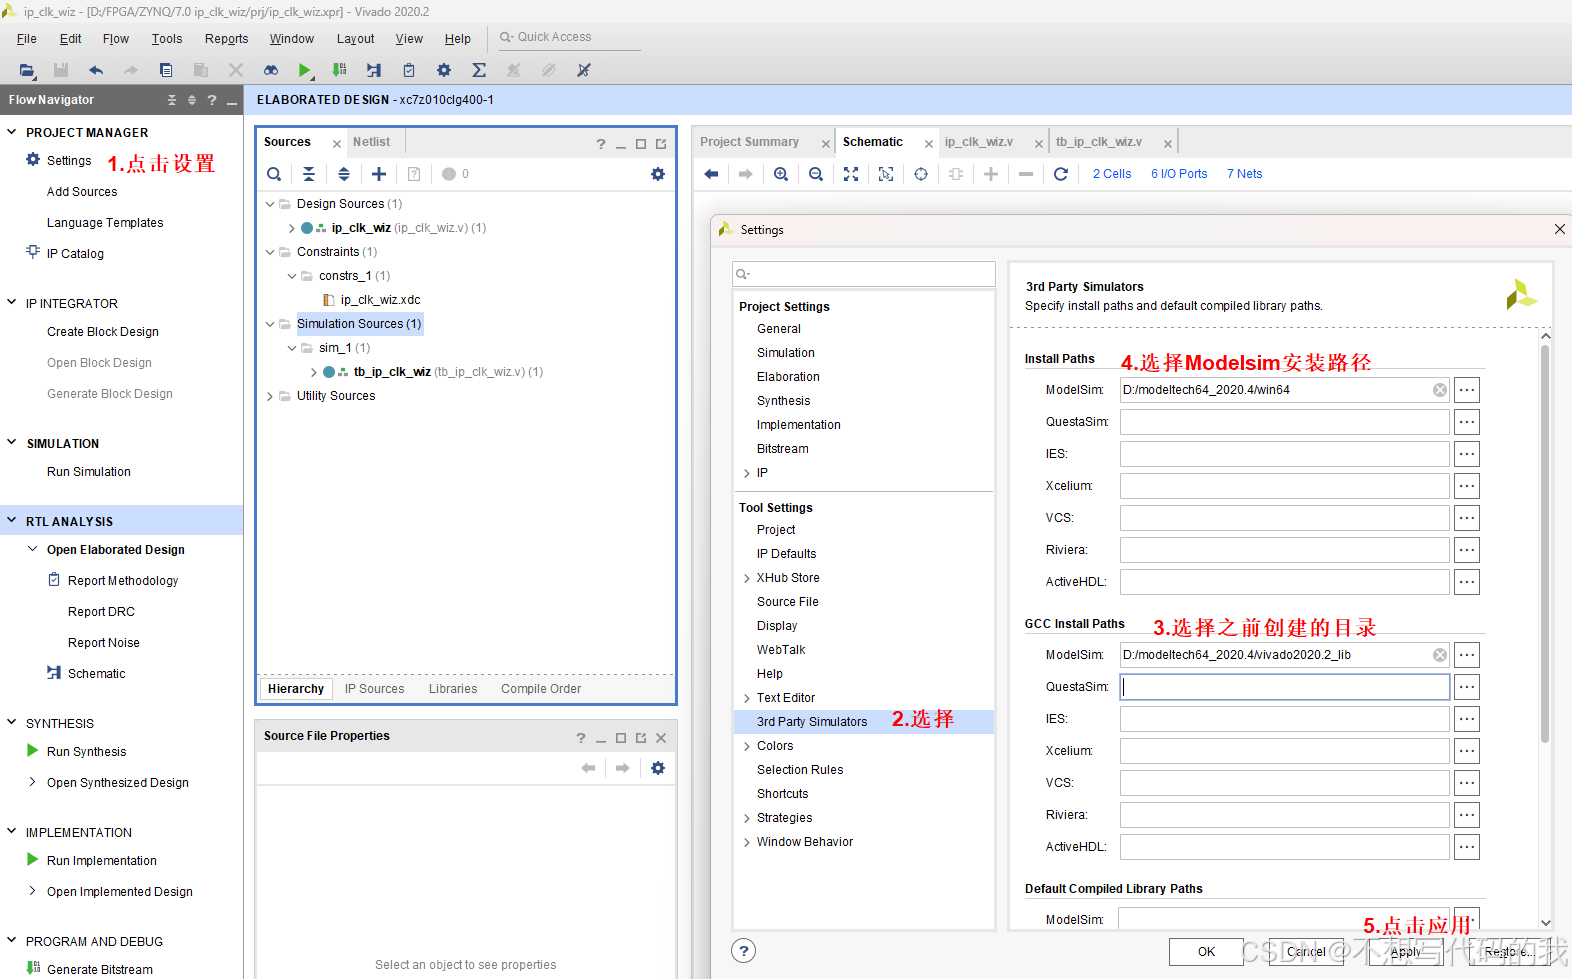Click the Undo arrow in main toolbar
The width and height of the screenshot is (1572, 979).
pyautogui.click(x=96, y=70)
